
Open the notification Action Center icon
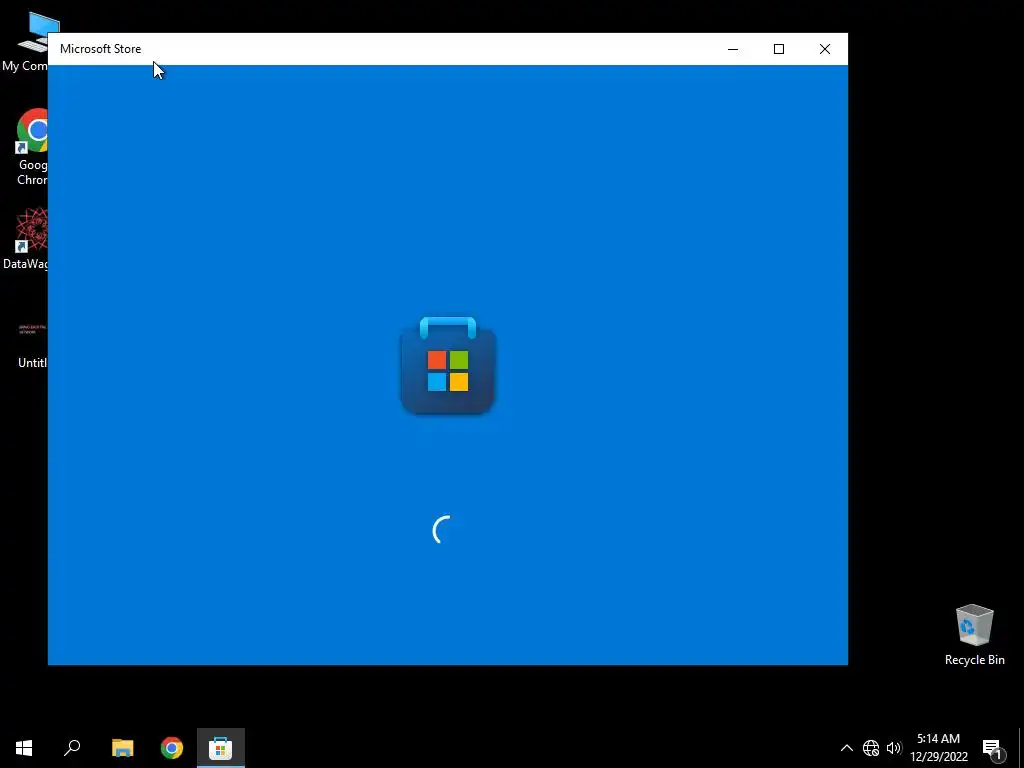[x=993, y=748]
